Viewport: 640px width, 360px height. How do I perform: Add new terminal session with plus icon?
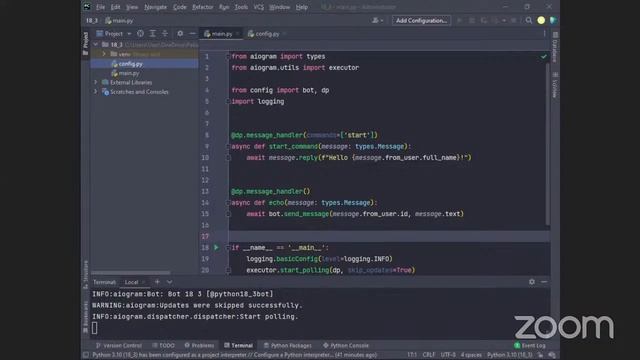pos(157,282)
